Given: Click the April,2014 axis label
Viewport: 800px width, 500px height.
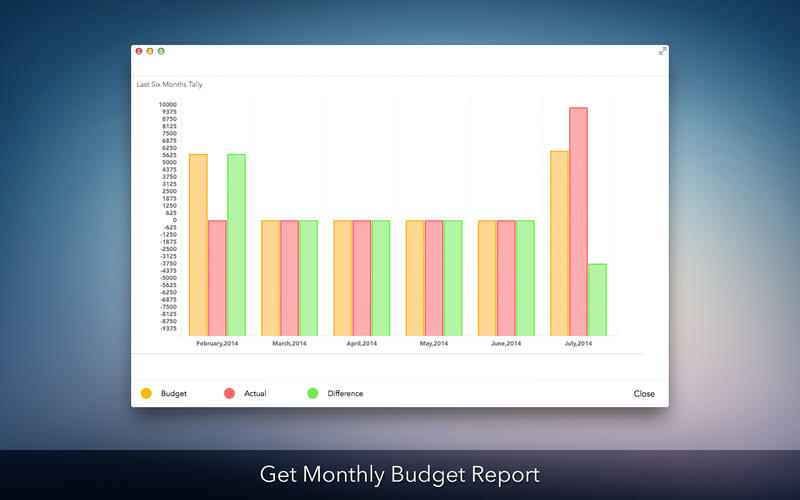Looking at the screenshot, I should pyautogui.click(x=362, y=343).
